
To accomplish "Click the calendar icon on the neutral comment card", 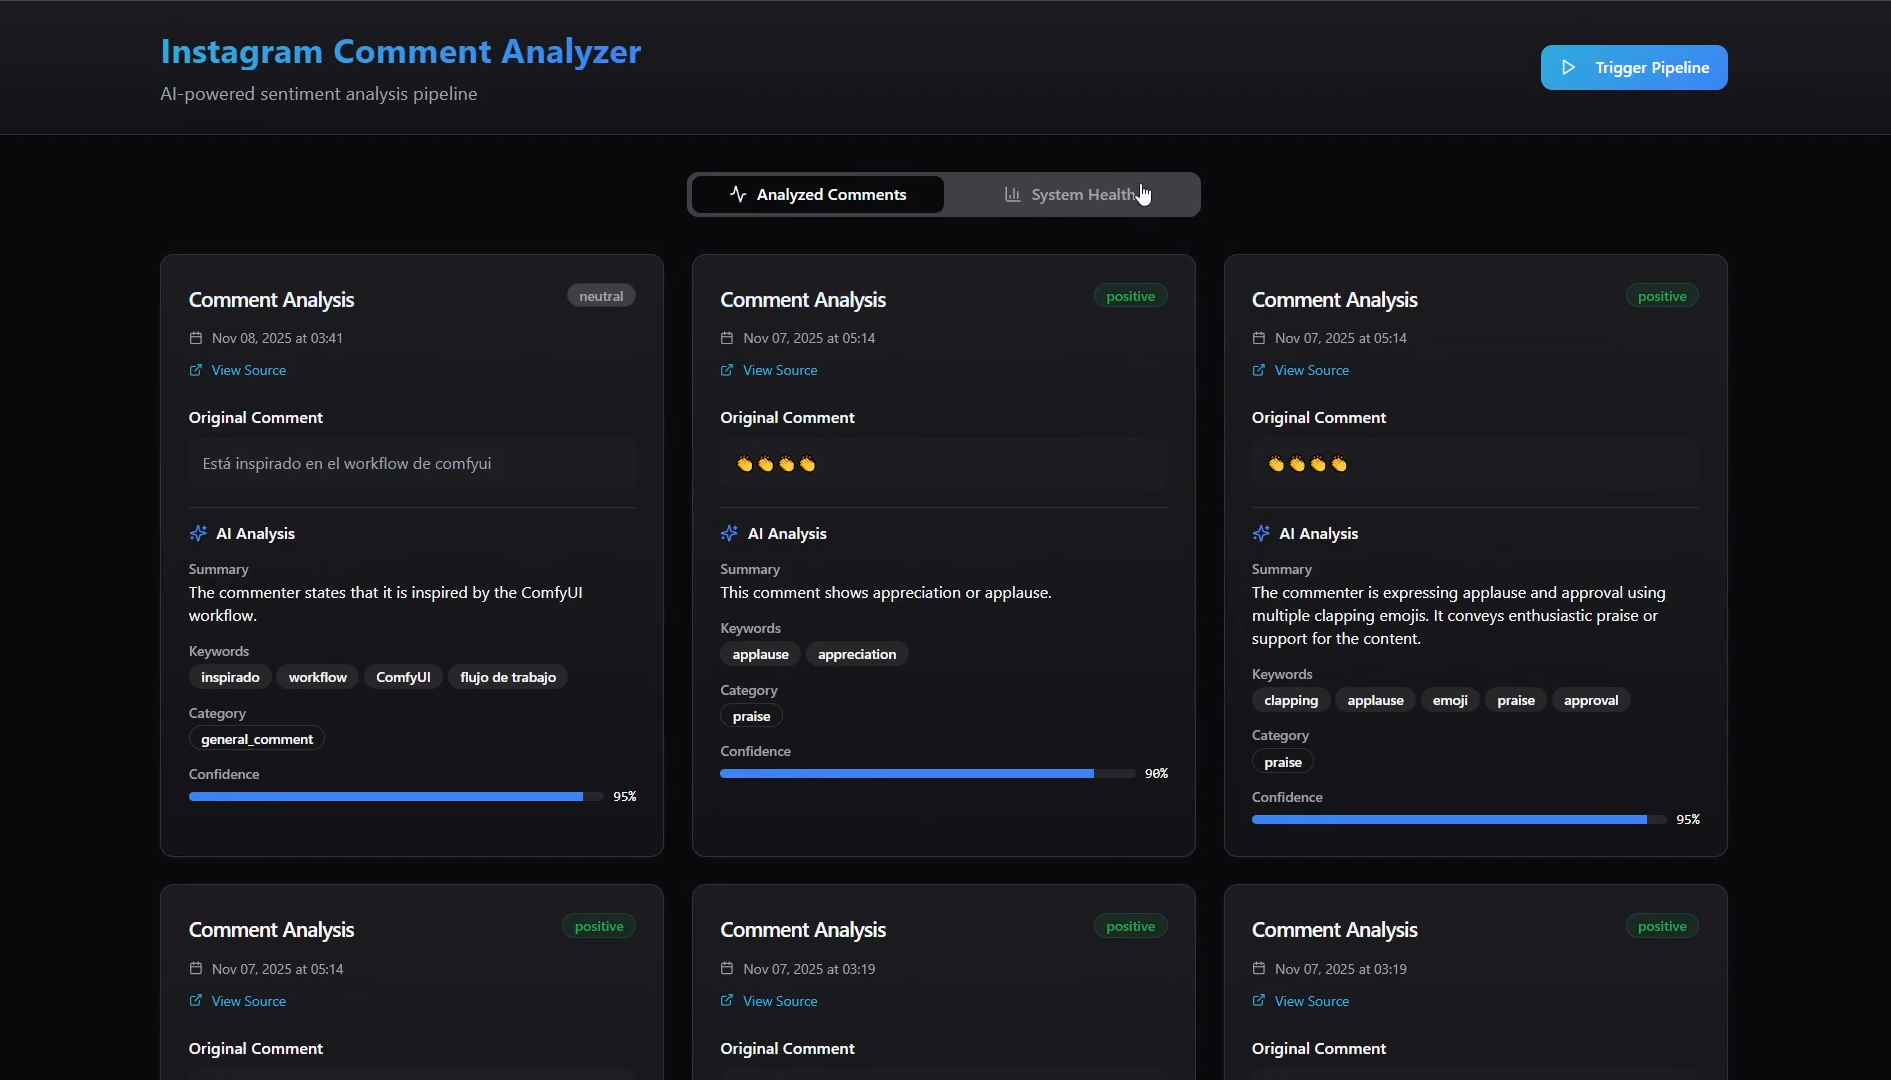I will 194,338.
